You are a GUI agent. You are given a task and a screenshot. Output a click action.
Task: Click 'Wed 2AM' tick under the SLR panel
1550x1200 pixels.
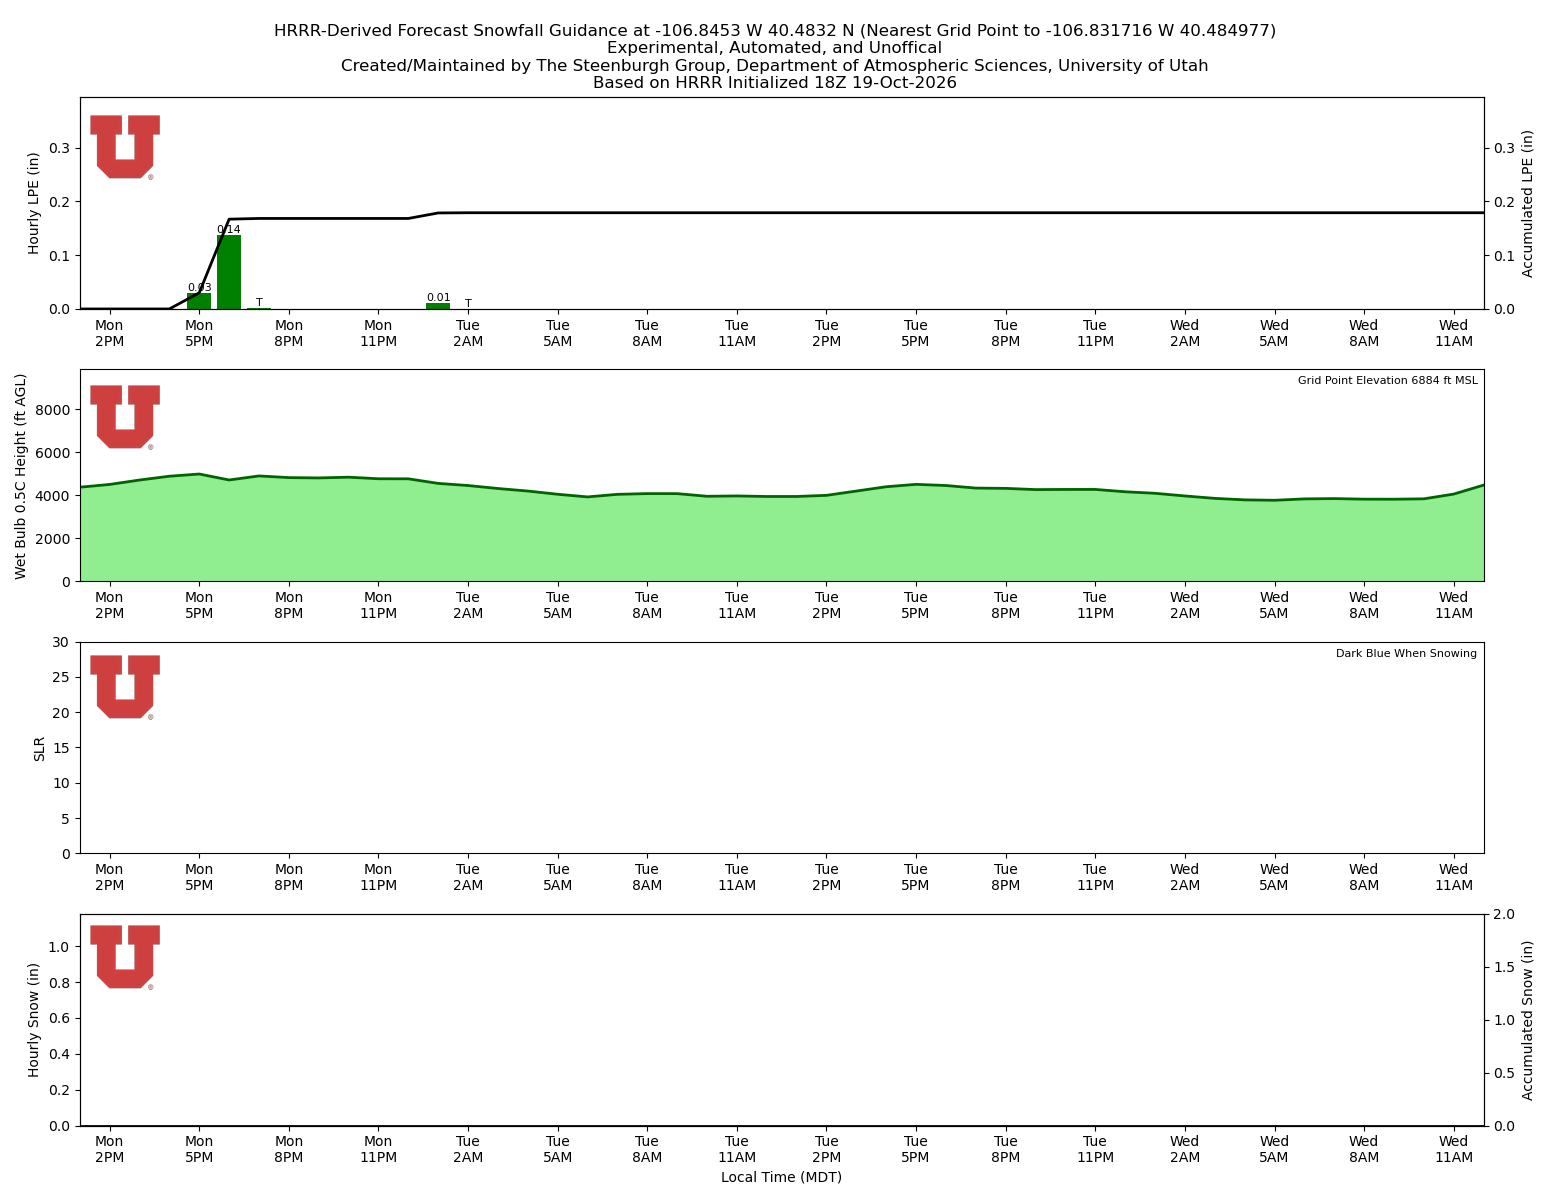click(x=1185, y=877)
